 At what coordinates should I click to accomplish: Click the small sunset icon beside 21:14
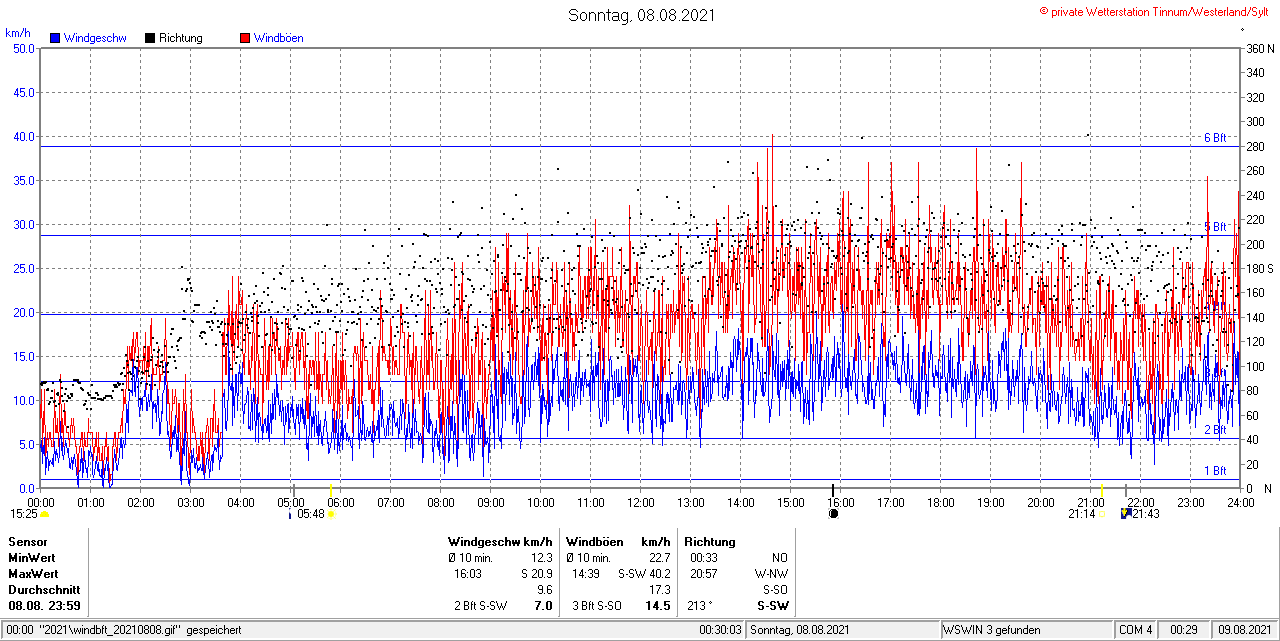[1102, 514]
